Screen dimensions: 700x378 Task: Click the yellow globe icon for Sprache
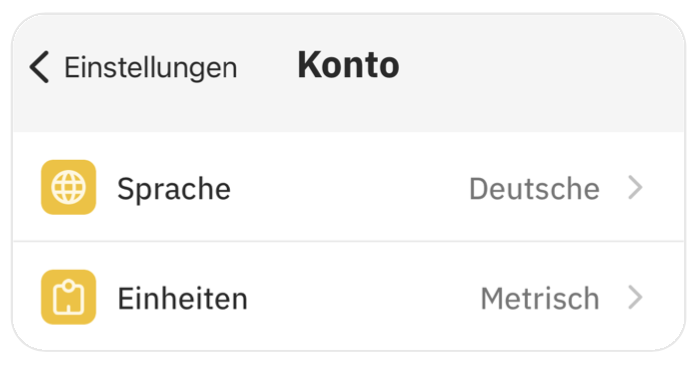coord(68,187)
